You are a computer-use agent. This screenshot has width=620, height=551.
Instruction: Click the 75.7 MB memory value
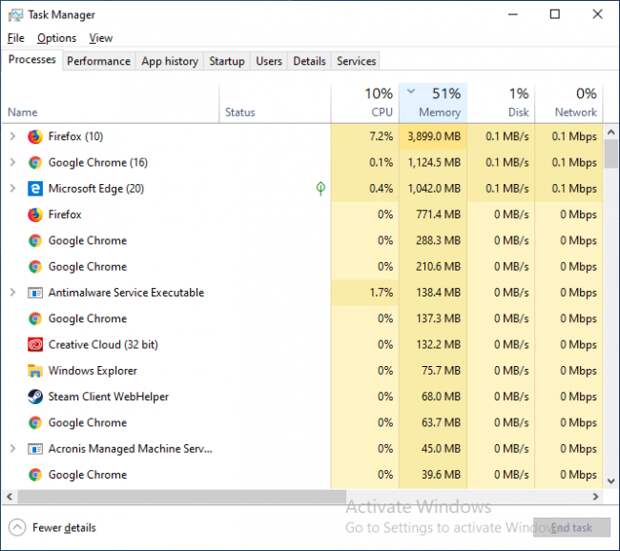pos(441,371)
